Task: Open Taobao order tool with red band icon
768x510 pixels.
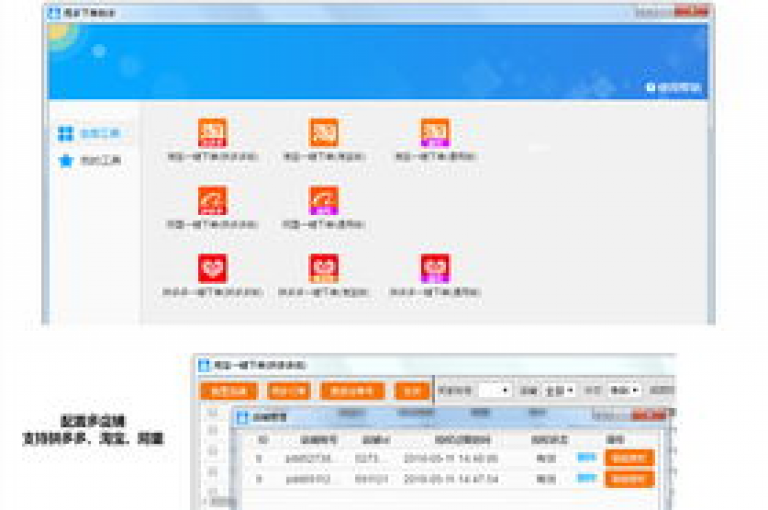Action: click(x=212, y=133)
